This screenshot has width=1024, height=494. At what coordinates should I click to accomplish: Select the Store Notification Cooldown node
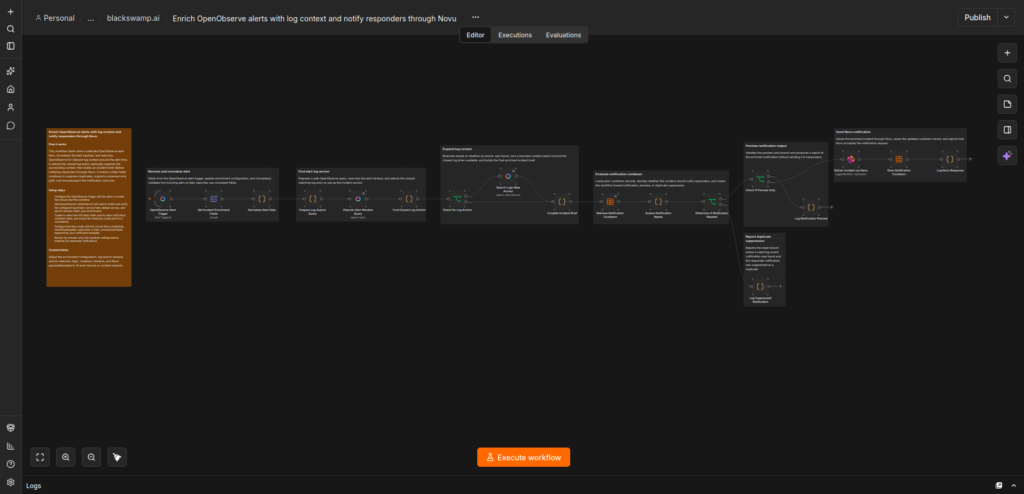tap(899, 159)
